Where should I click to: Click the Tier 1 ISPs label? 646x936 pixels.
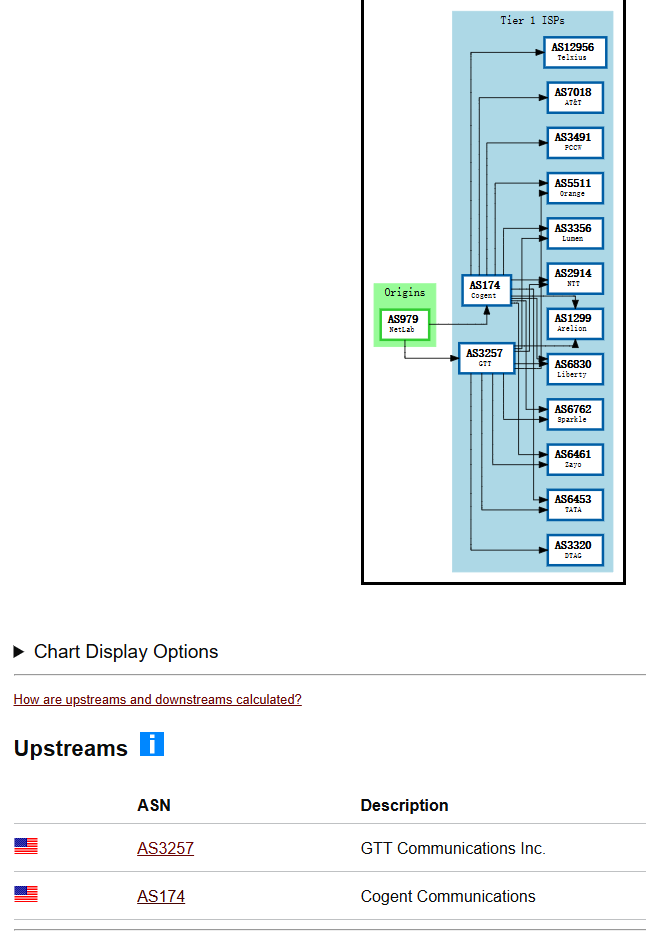[x=532, y=20]
